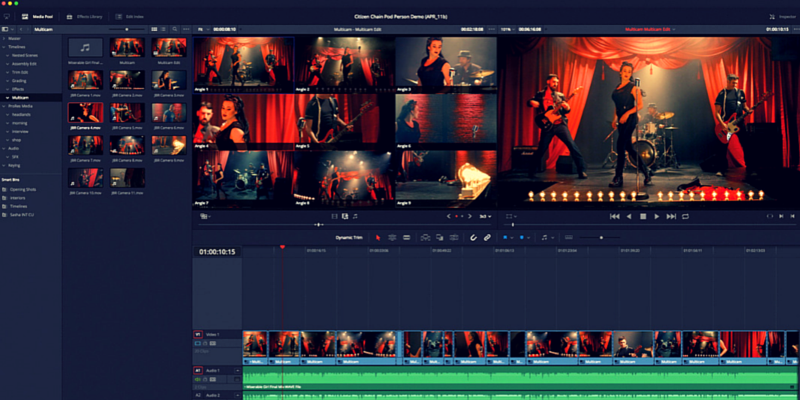Activate the Trim Edit mode tool
800x400 pixels.
click(392, 237)
